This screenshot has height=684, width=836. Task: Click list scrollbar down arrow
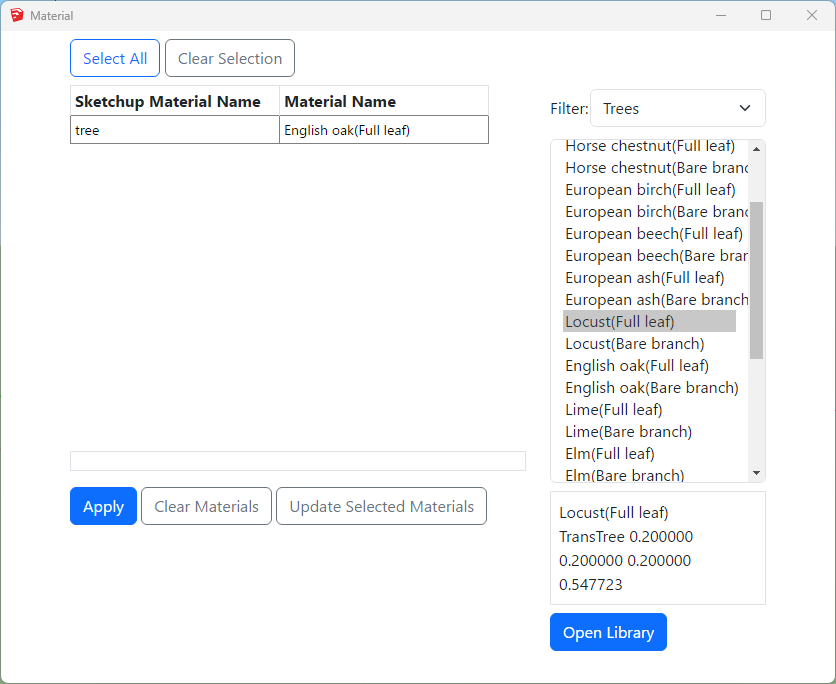tap(756, 473)
